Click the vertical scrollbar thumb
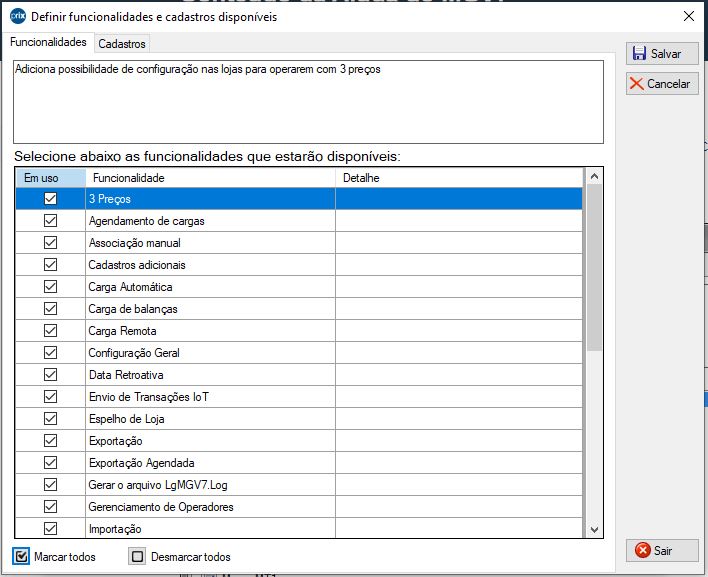The image size is (708, 577). (x=594, y=268)
